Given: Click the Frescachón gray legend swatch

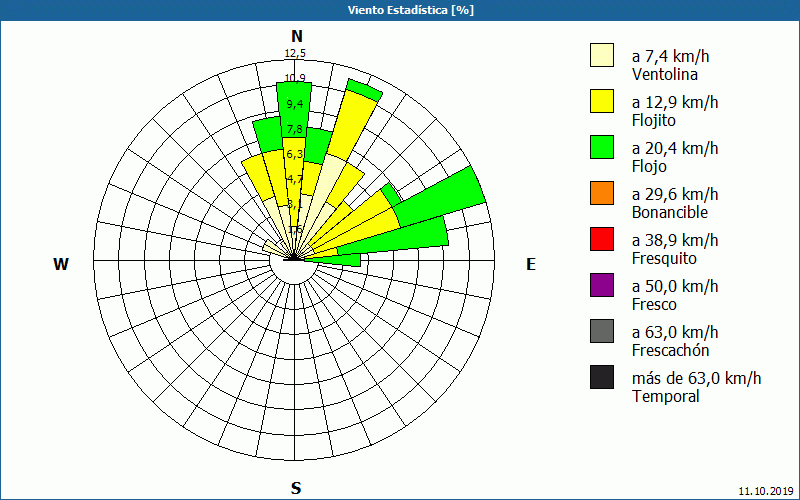Looking at the screenshot, I should [602, 331].
